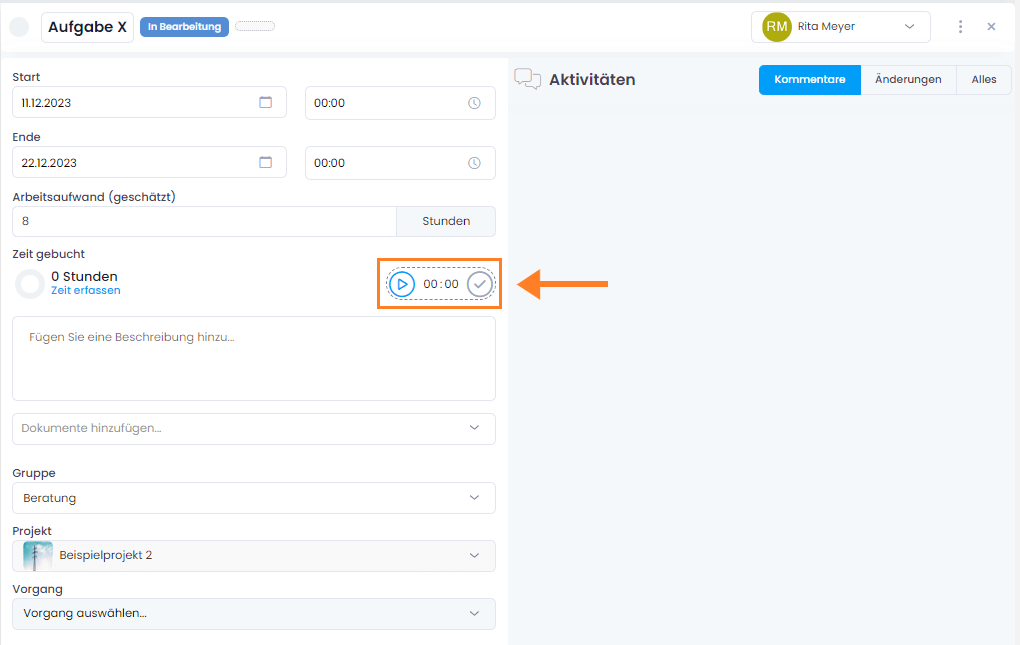1020x645 pixels.
Task: Click the Start time clock icon
Action: pos(474,103)
